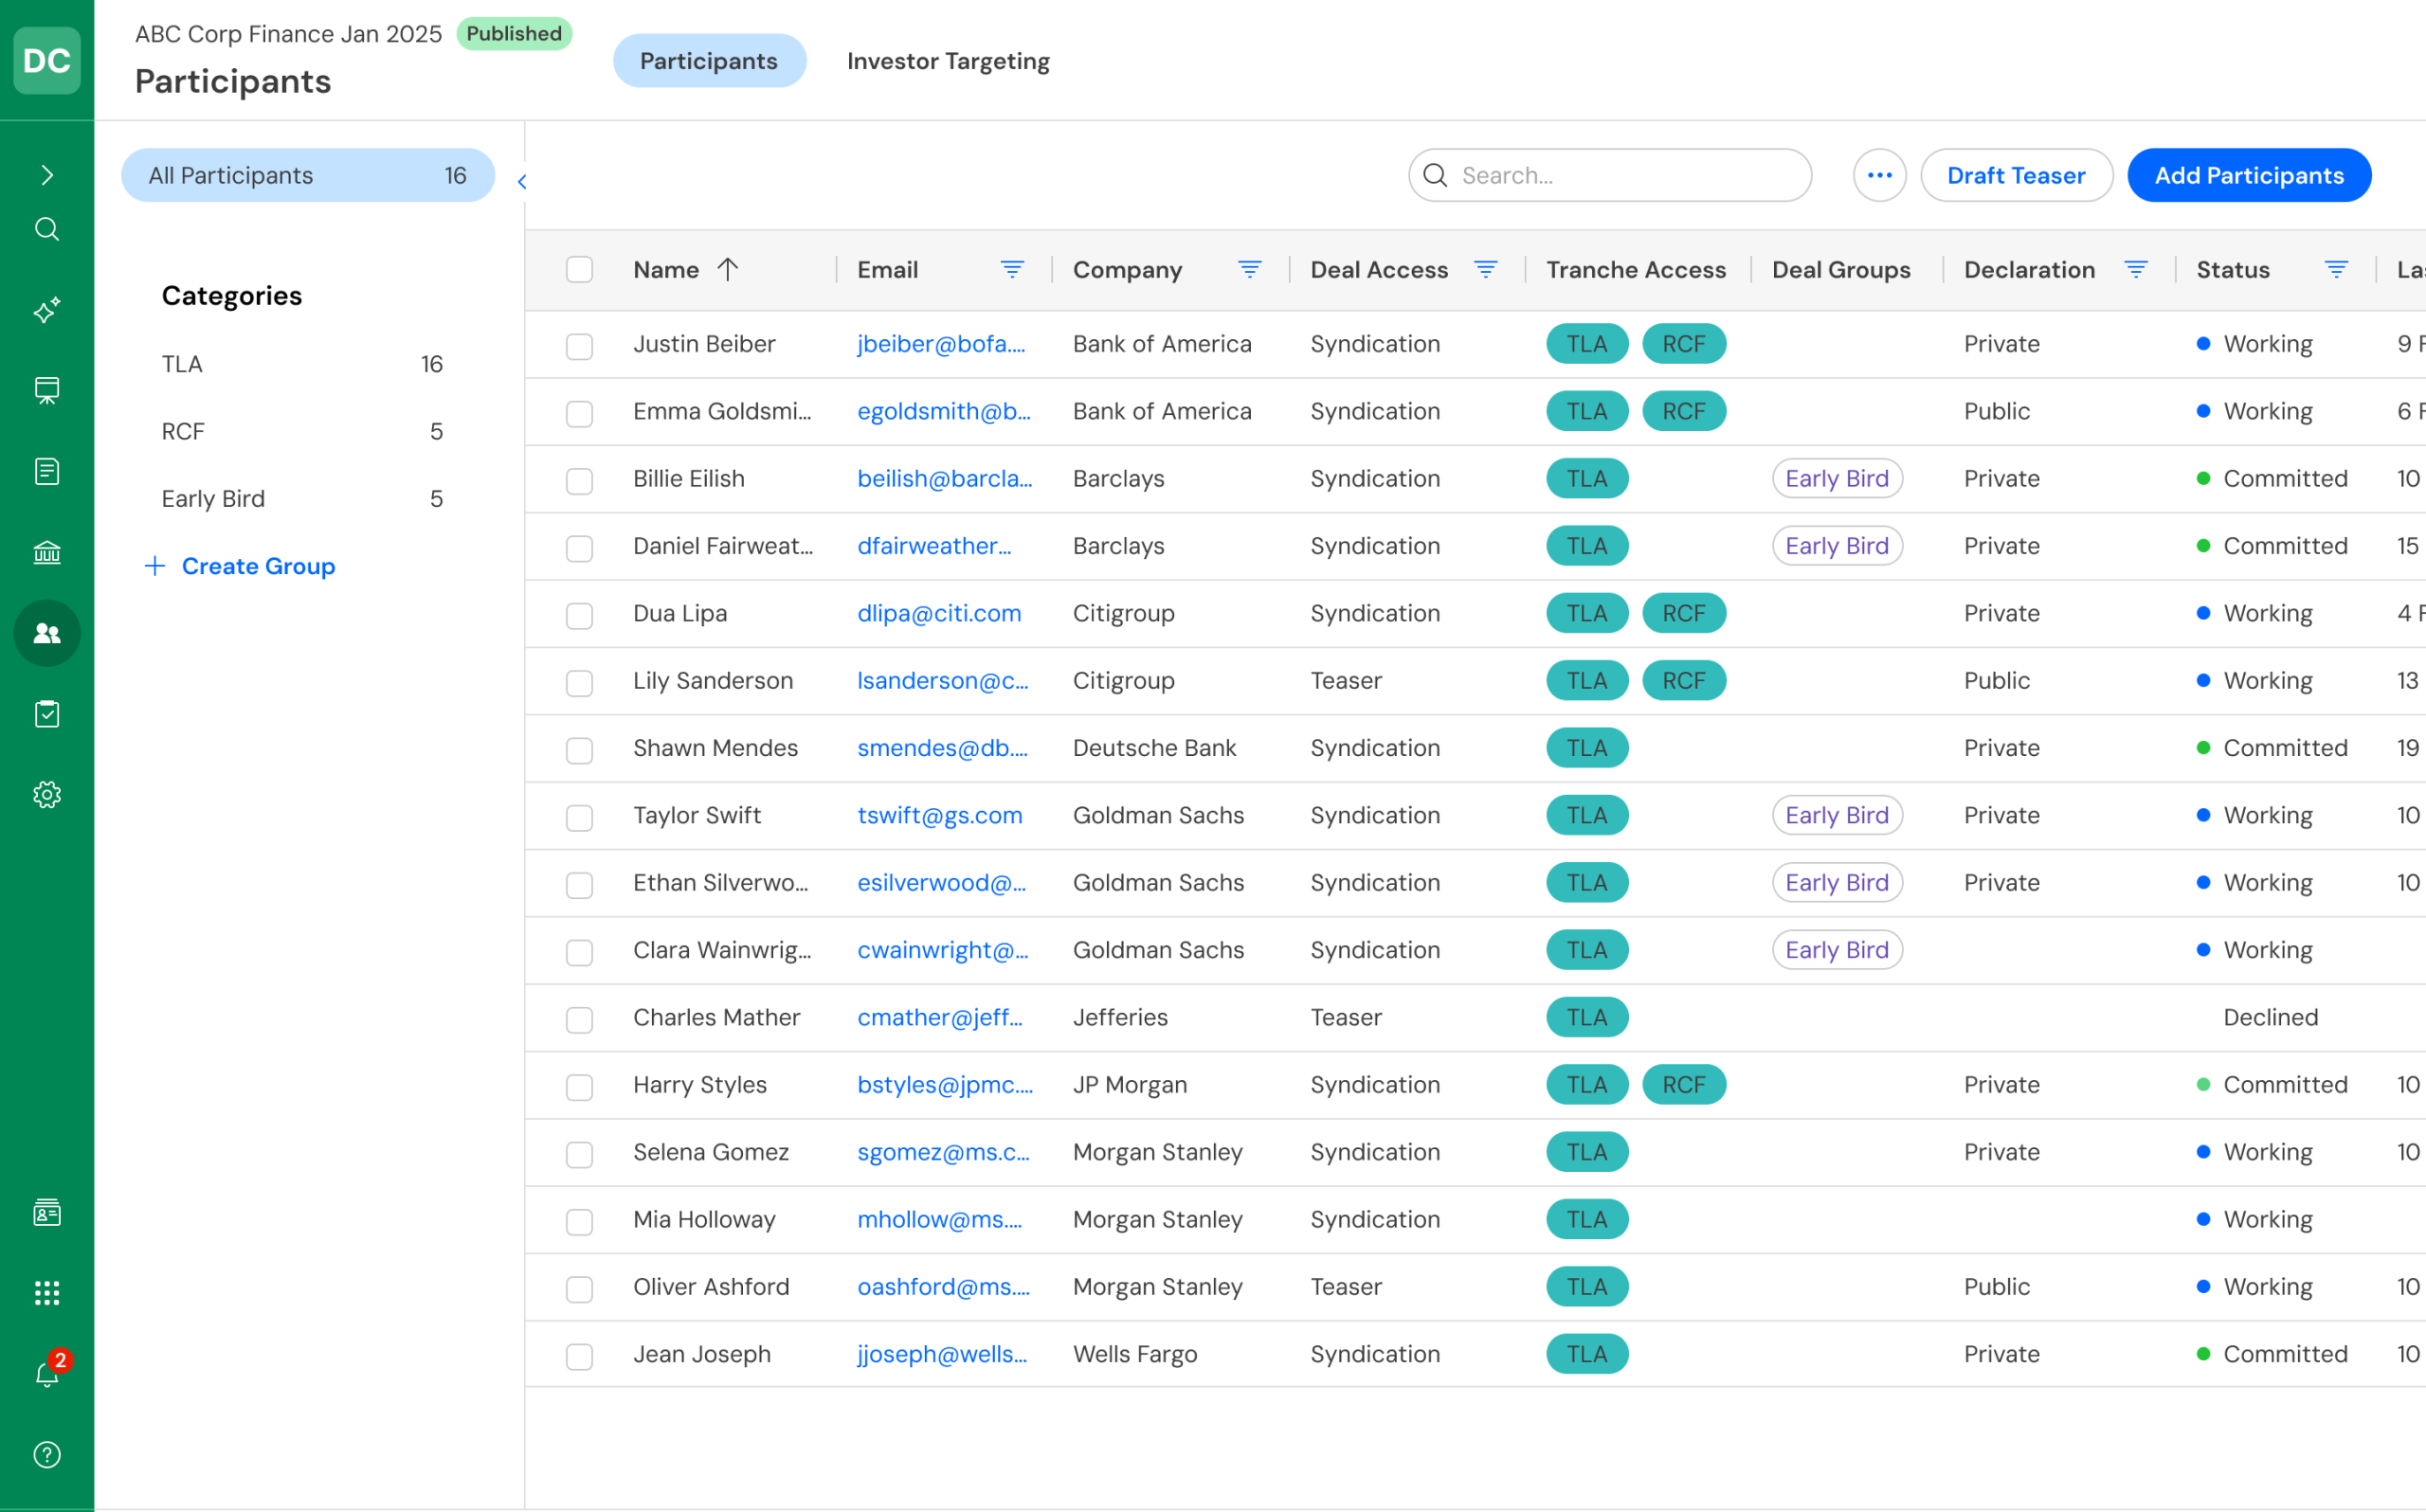2426x1512 pixels.
Task: Click the Add Participants button
Action: 2248,176
